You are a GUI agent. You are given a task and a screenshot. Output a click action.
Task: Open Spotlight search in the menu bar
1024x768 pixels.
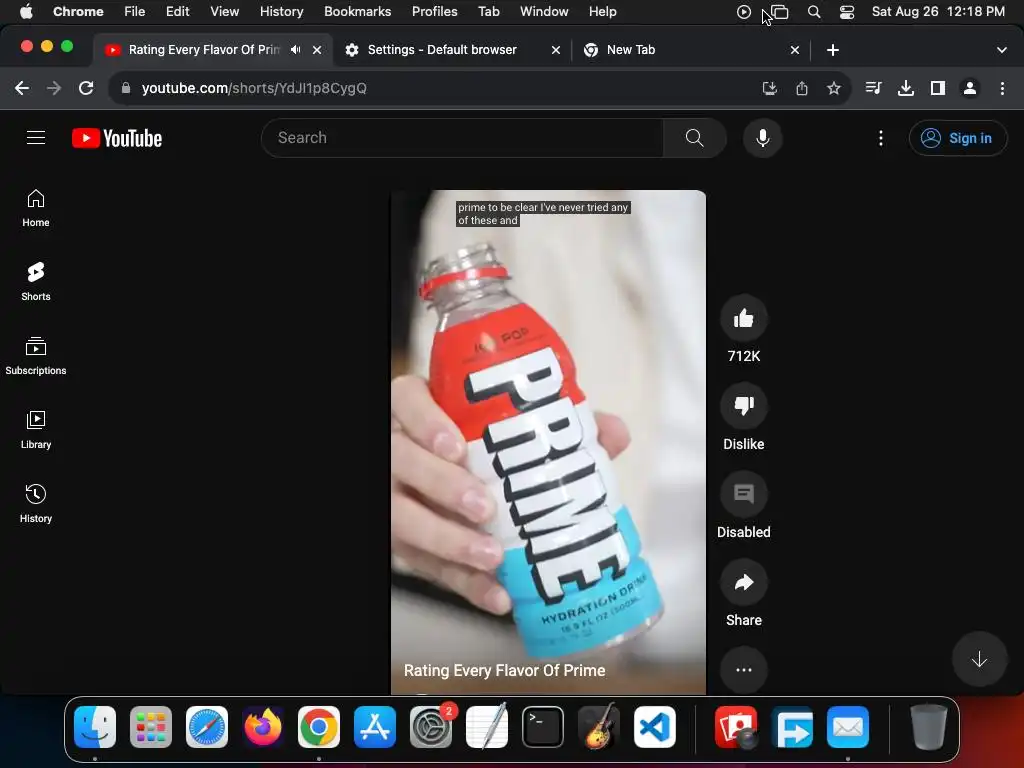(814, 12)
